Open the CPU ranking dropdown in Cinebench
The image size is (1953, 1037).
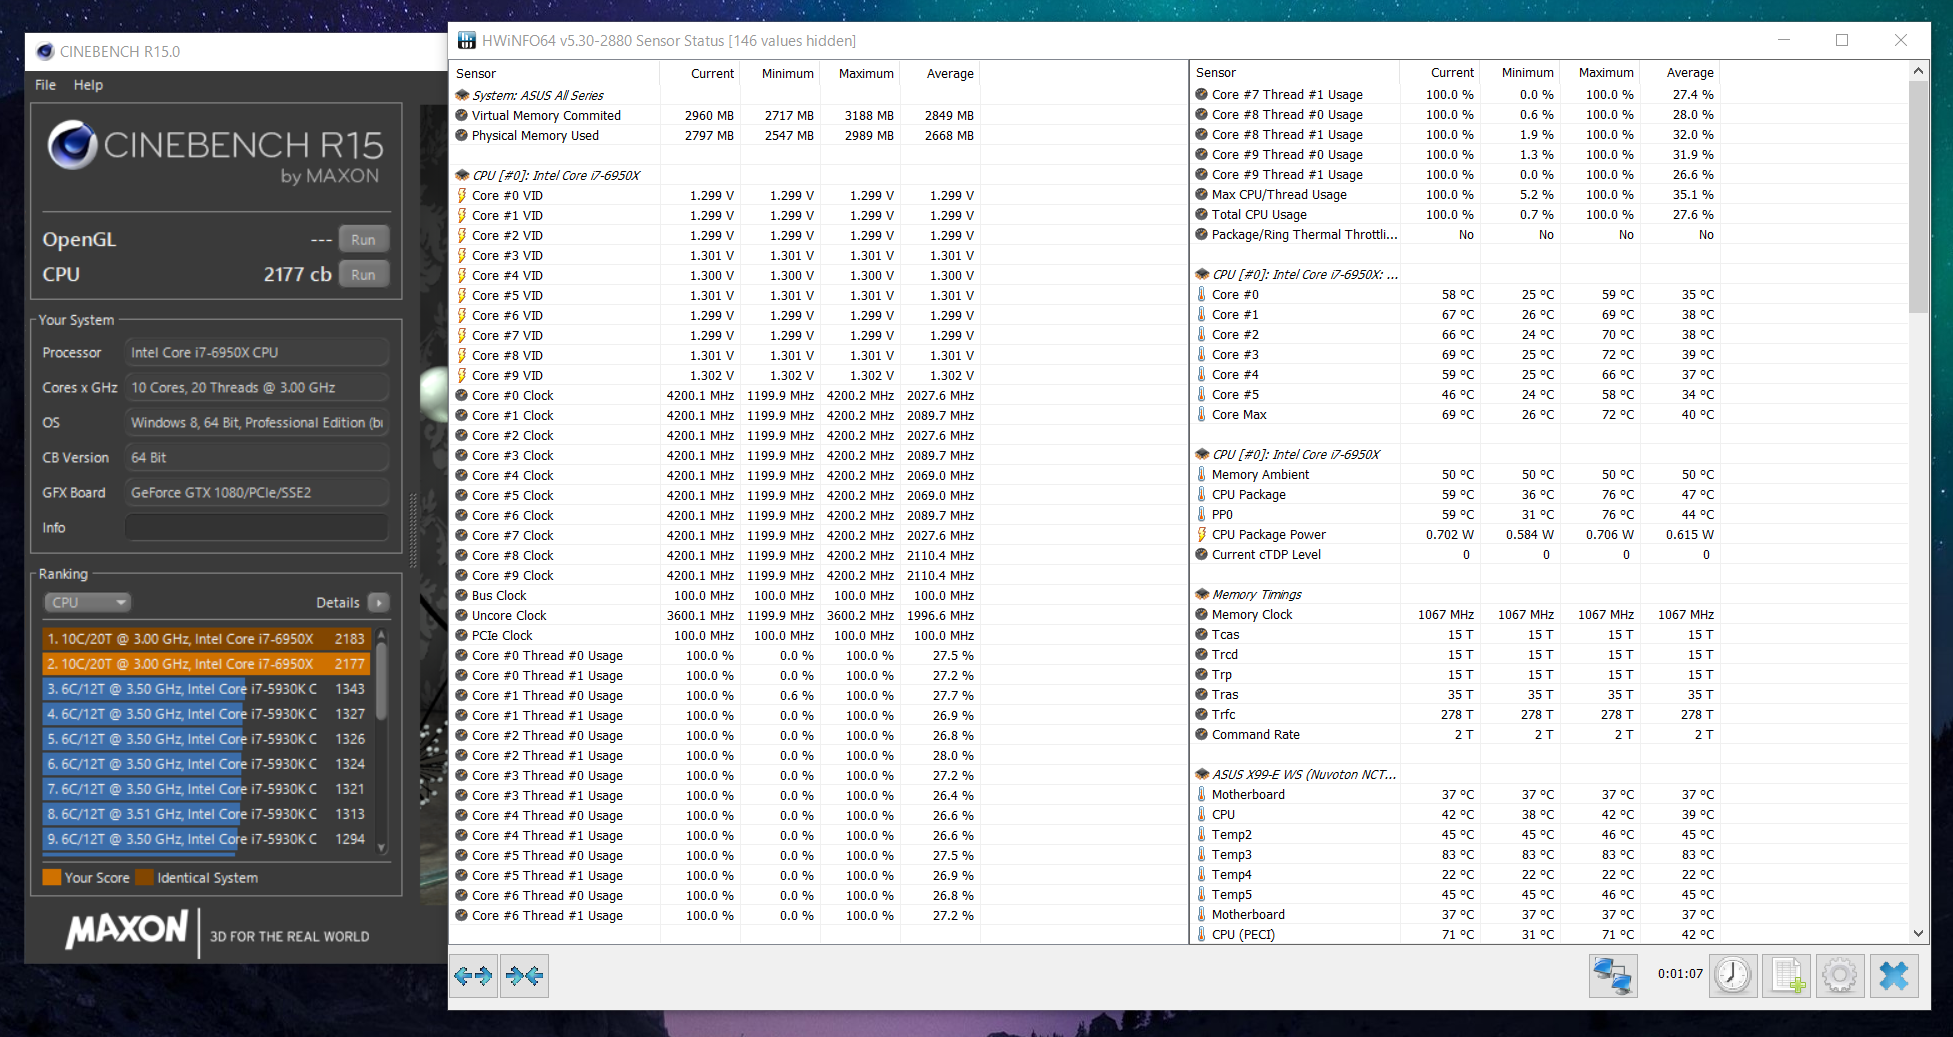coord(88,603)
